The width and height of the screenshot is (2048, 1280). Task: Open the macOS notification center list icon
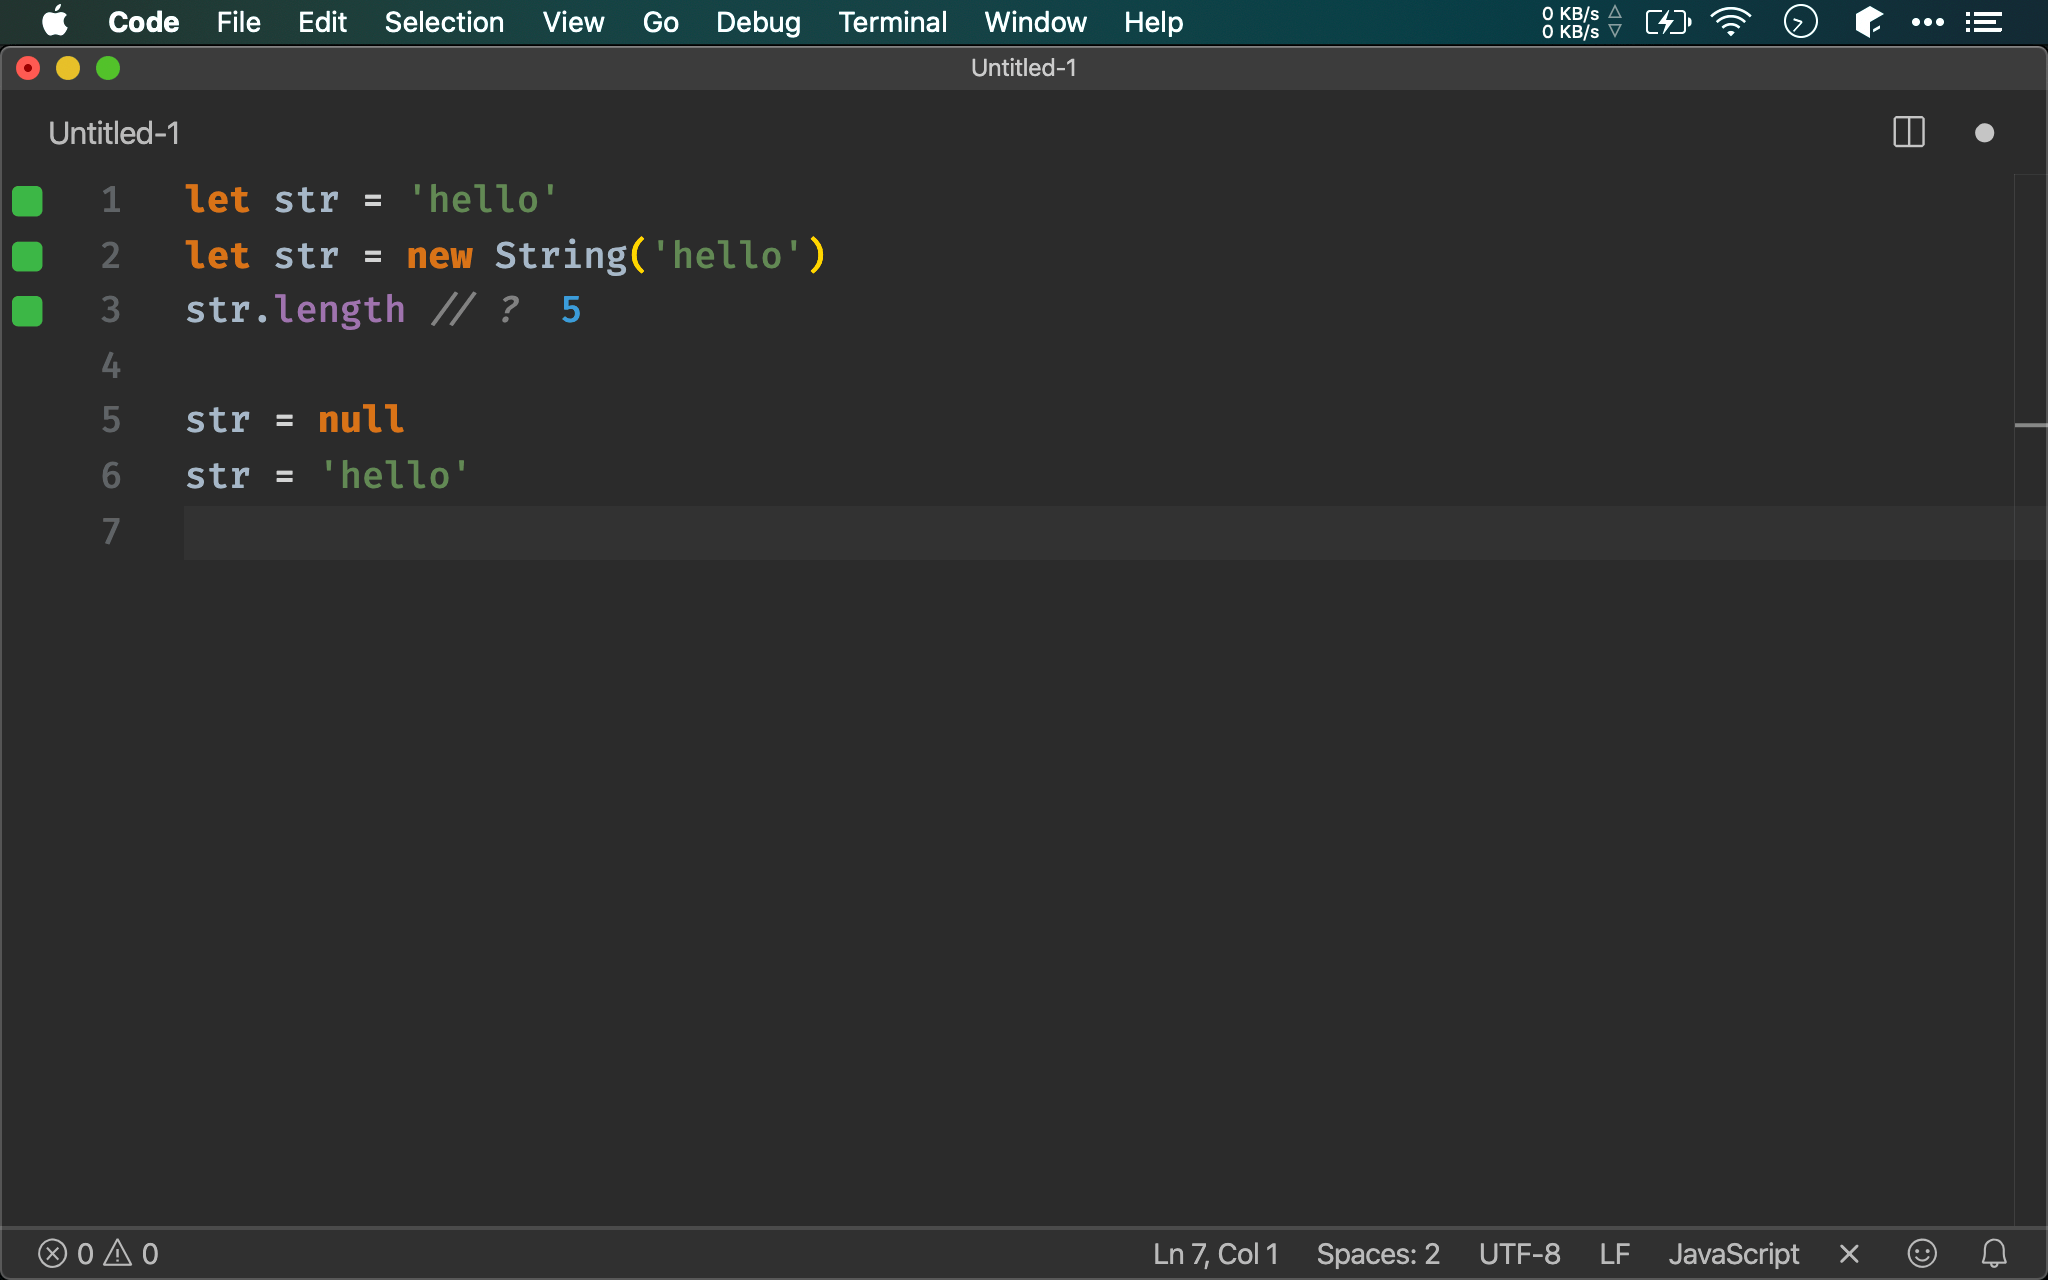(x=1983, y=22)
